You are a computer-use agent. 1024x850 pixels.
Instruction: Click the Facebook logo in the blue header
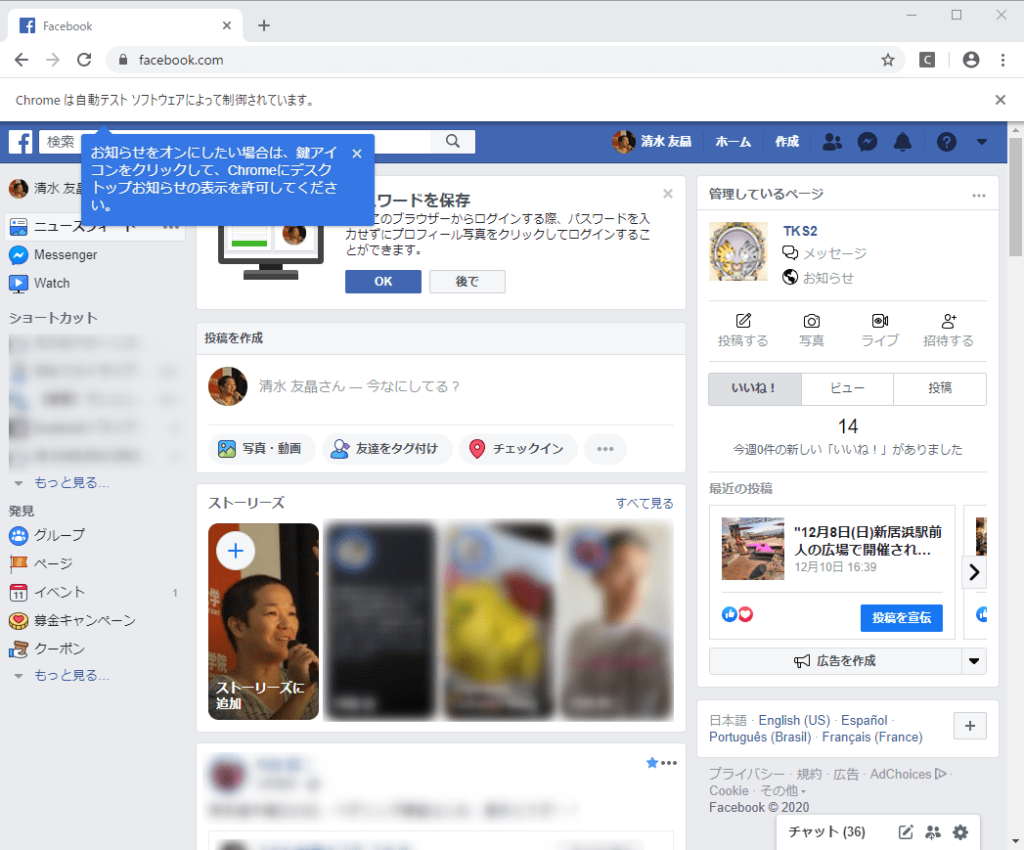pyautogui.click(x=20, y=142)
